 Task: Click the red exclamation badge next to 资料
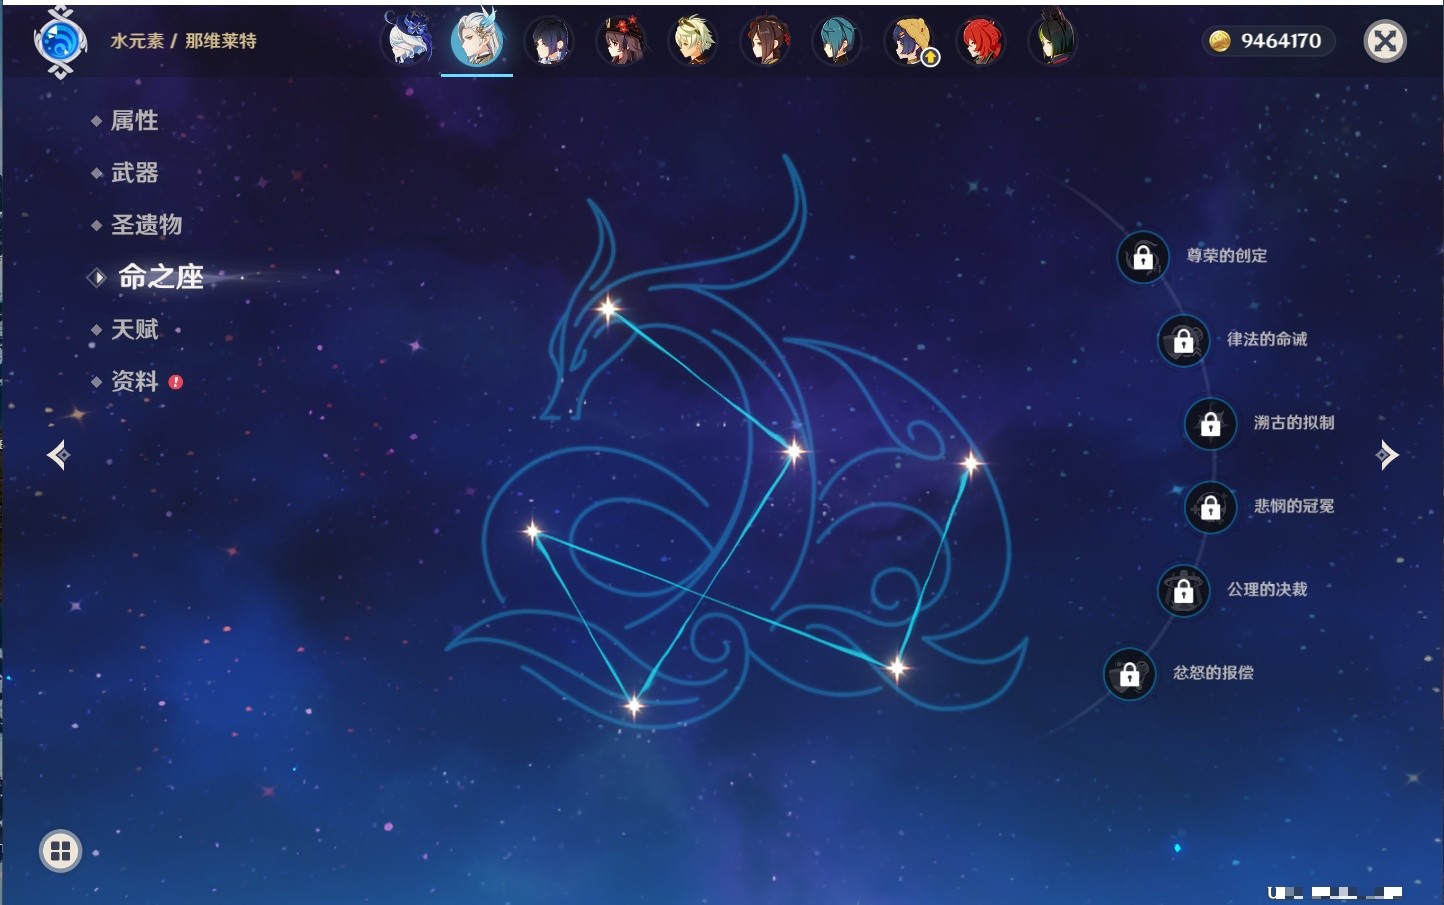[176, 382]
